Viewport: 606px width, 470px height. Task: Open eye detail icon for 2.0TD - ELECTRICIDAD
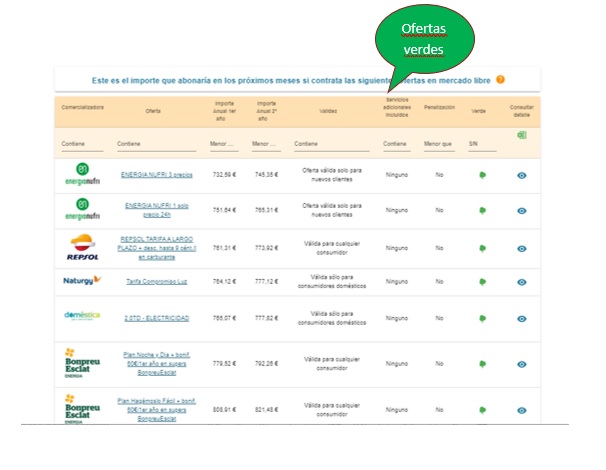click(521, 319)
